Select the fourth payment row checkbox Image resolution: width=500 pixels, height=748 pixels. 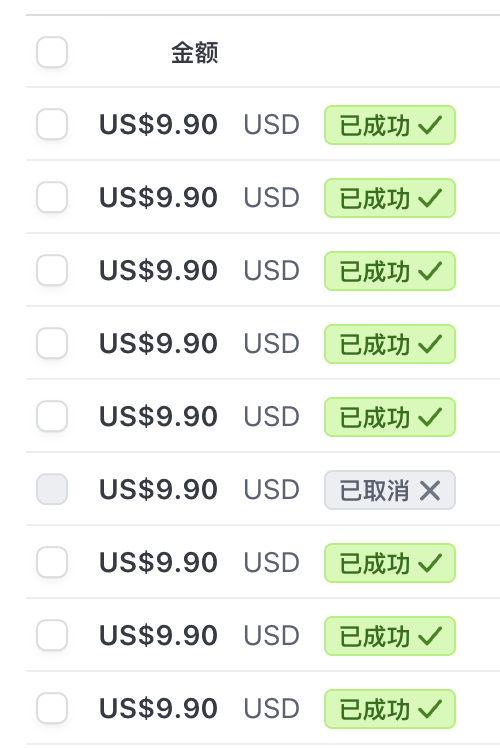pyautogui.click(x=52, y=343)
